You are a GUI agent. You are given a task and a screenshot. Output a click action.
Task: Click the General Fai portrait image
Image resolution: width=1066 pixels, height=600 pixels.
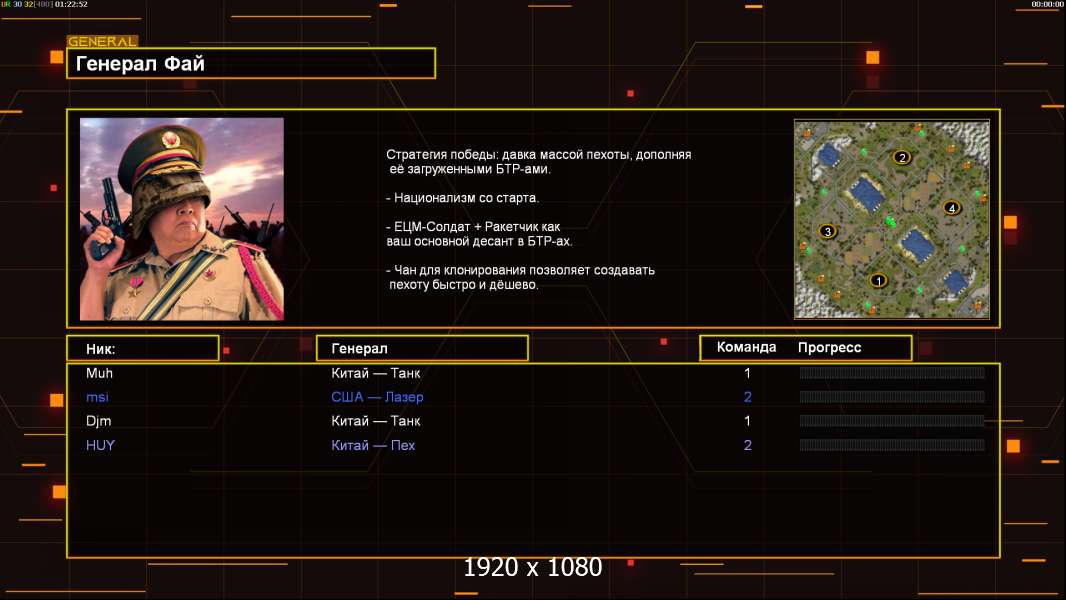point(181,219)
